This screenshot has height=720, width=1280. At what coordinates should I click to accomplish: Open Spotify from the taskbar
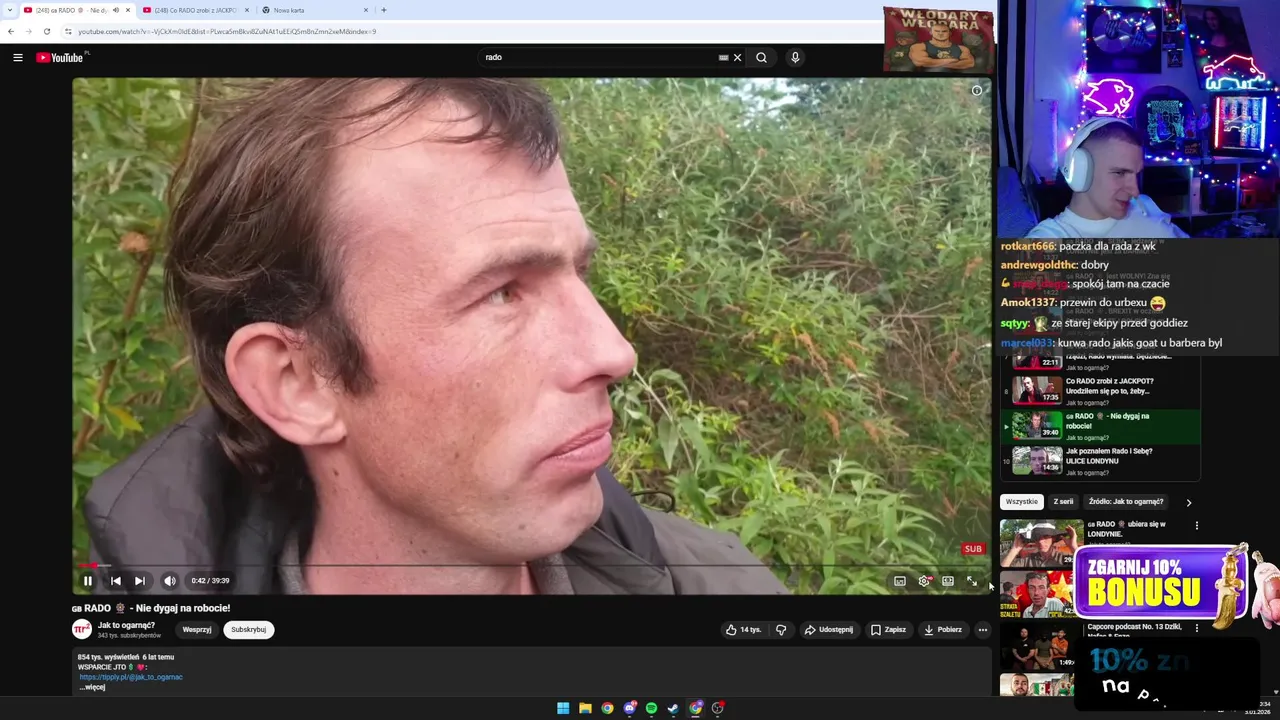[651, 708]
